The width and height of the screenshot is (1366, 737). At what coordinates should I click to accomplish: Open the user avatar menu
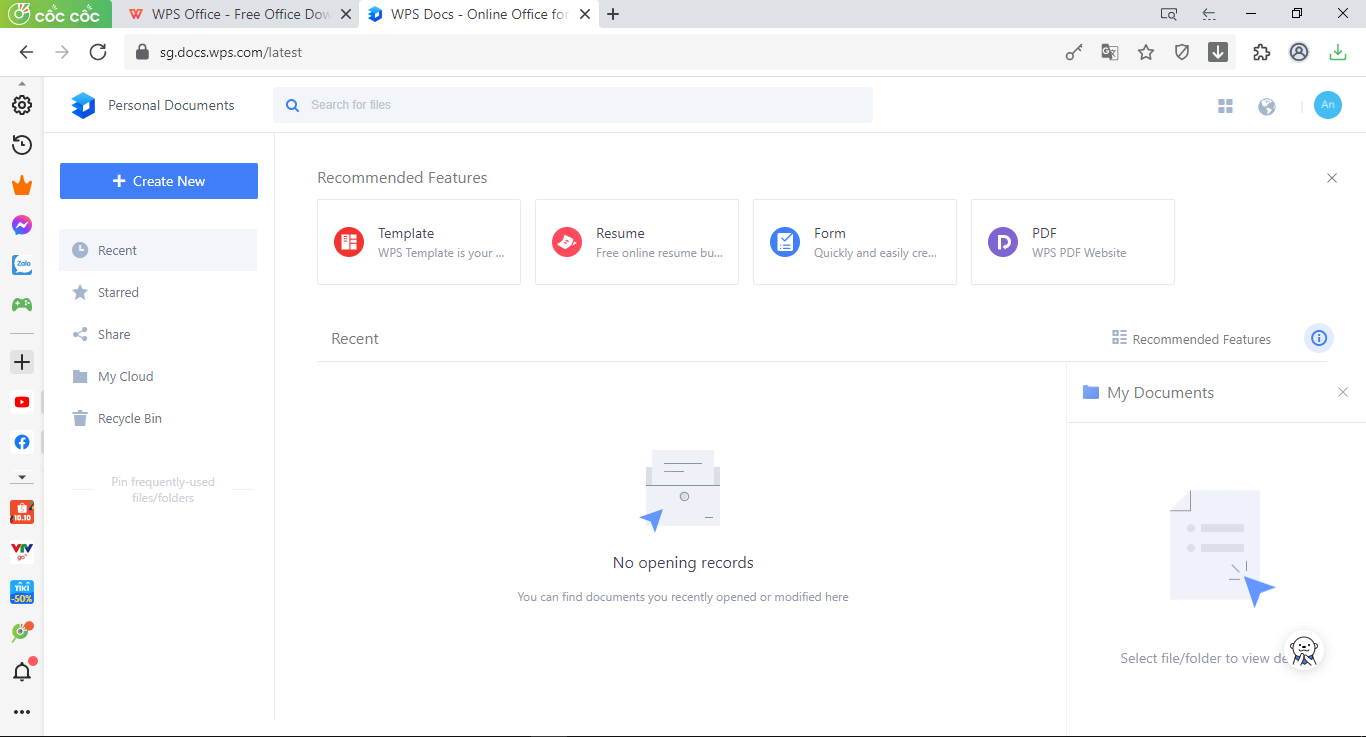tap(1327, 105)
